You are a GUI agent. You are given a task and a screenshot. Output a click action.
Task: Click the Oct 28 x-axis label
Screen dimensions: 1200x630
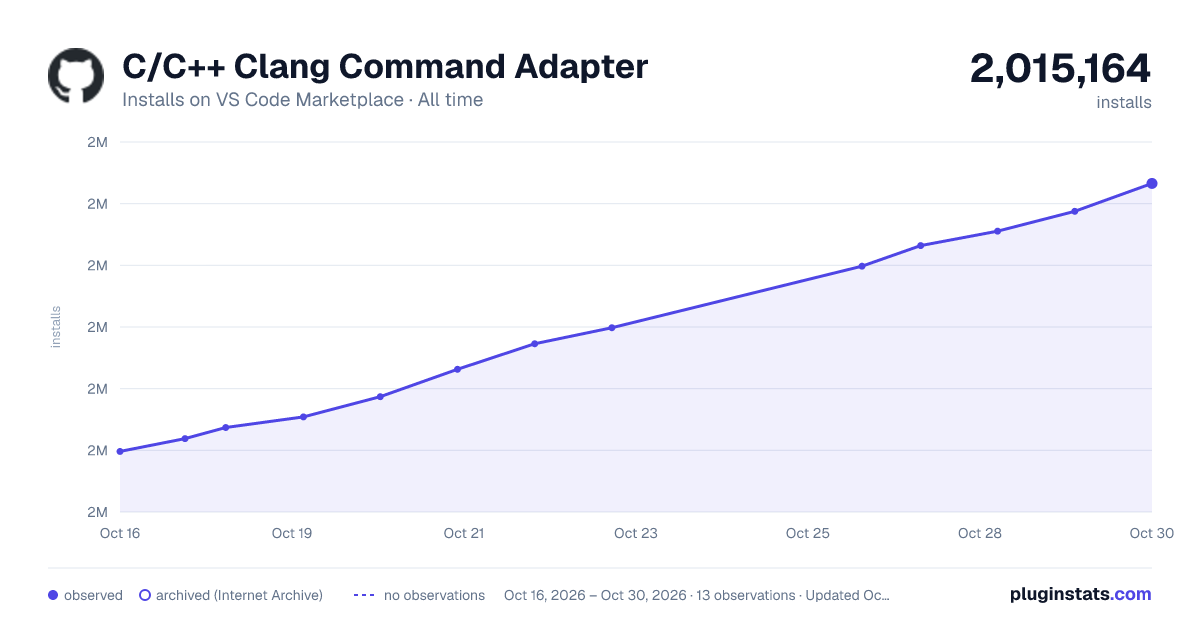980,533
